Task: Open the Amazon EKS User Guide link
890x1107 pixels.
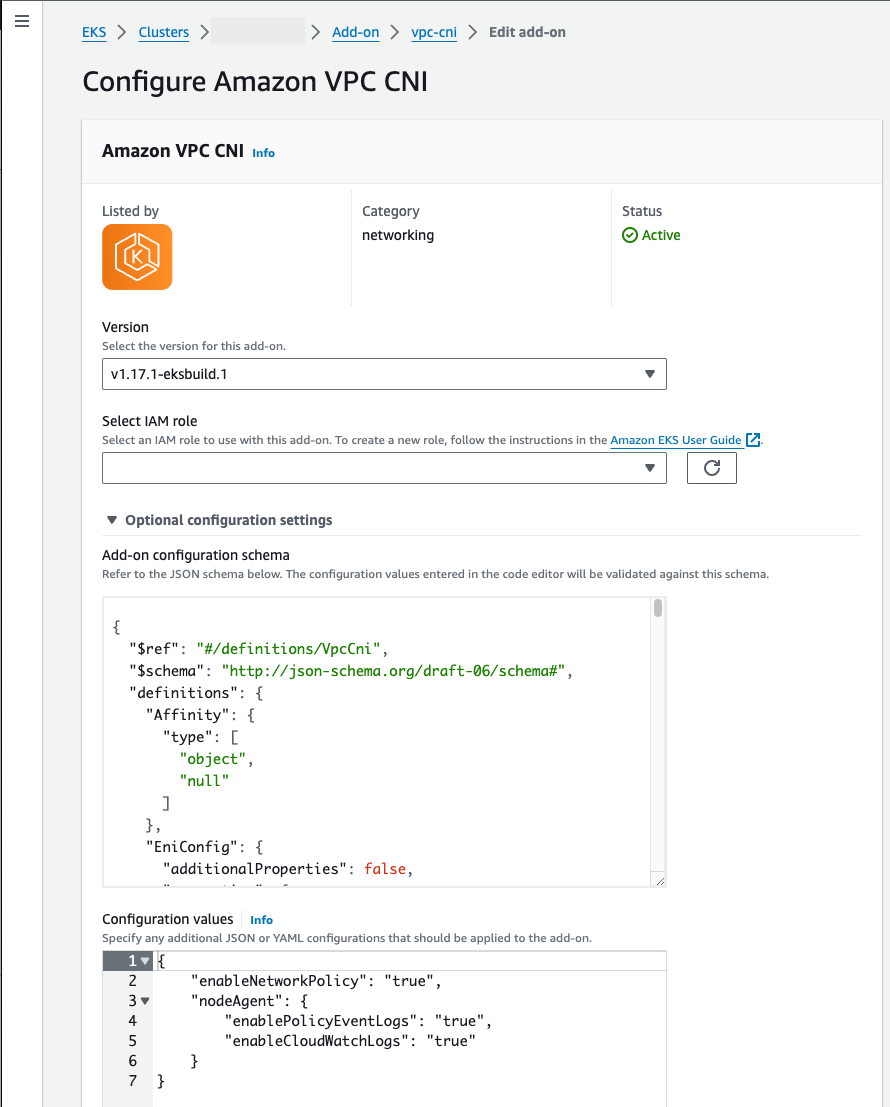Action: [x=675, y=440]
